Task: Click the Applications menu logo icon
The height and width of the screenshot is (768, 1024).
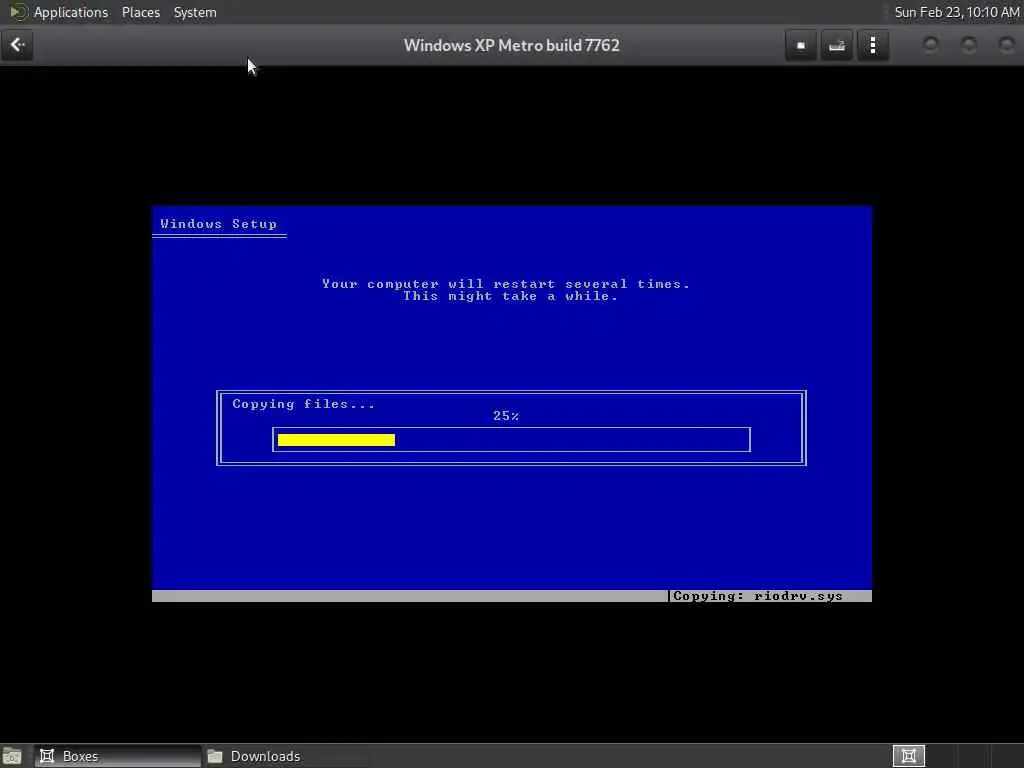Action: pyautogui.click(x=18, y=12)
